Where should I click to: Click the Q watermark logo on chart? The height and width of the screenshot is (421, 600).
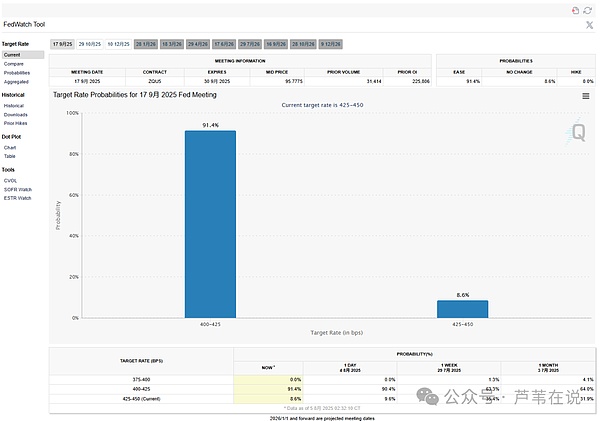(577, 129)
